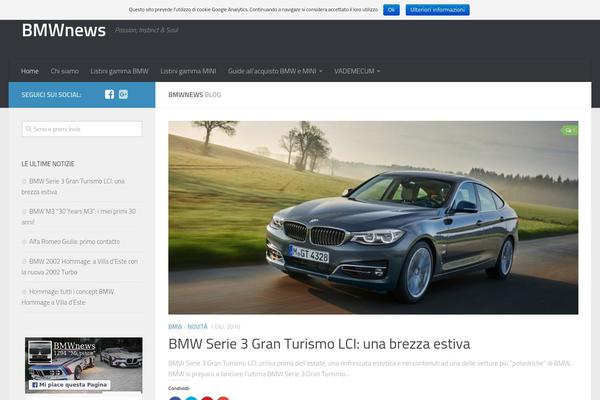Click the 'Passion, Instinct & Soul' tagline
This screenshot has height=400, width=600.
(x=147, y=30)
